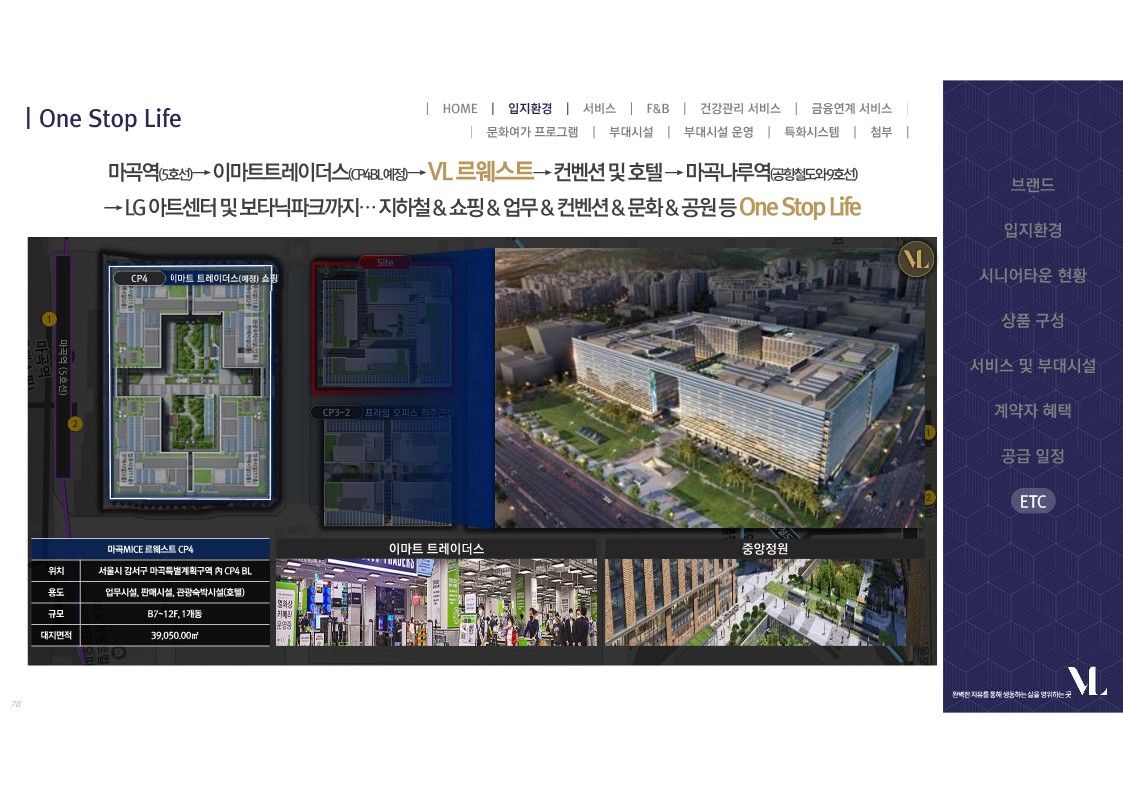The image size is (1123, 794).
Task: Click yellow exit marker 1 near 마곡역
Action: coord(49,319)
